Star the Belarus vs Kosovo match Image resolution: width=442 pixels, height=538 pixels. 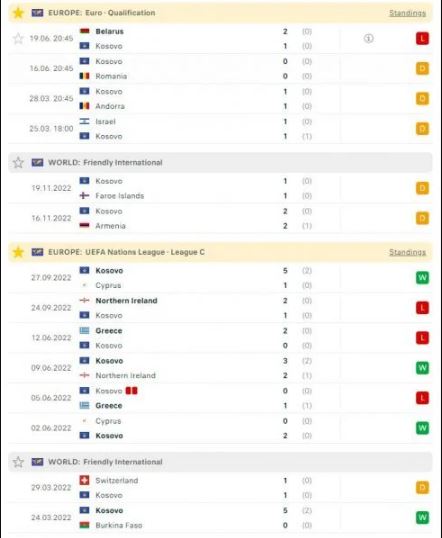pyautogui.click(x=18, y=38)
